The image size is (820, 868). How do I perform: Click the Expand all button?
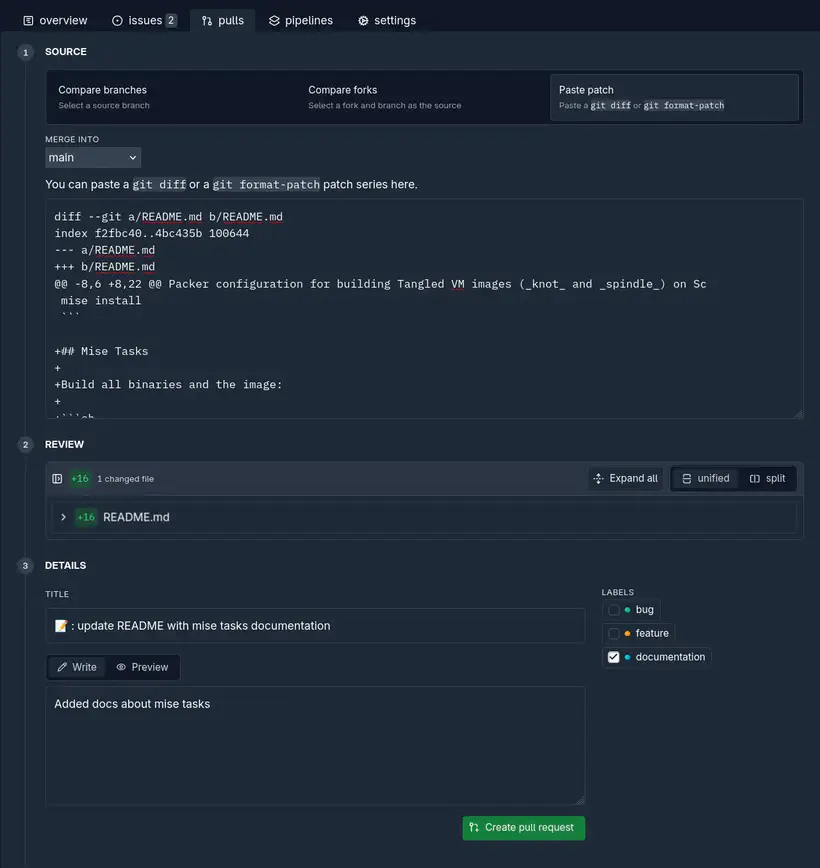626,478
